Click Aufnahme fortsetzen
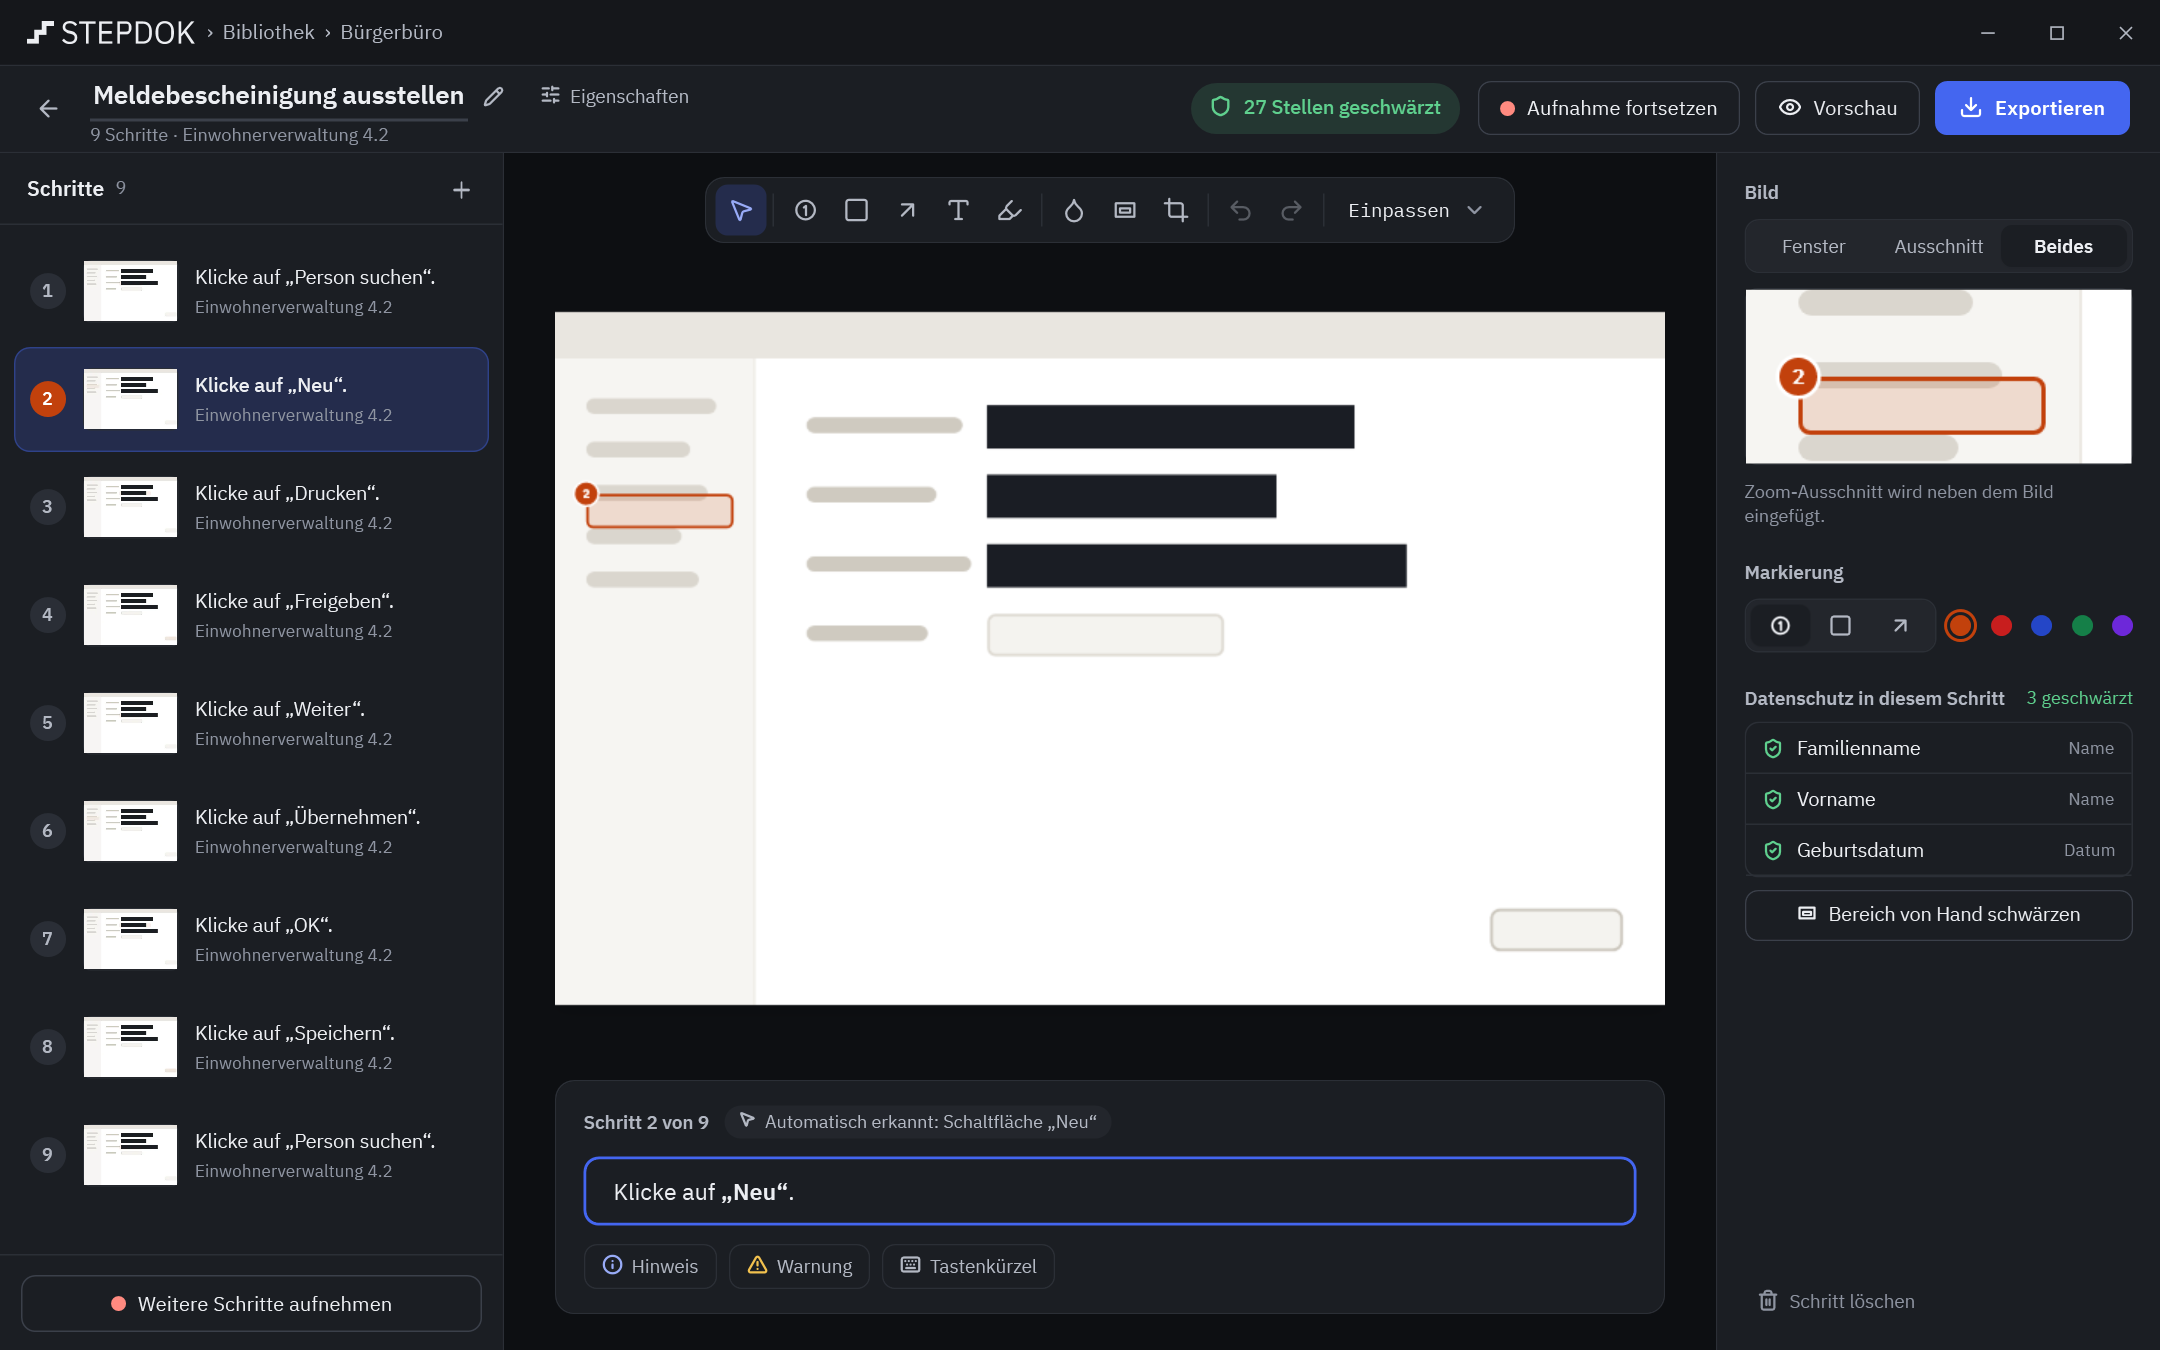The image size is (2160, 1350). [x=1608, y=108]
